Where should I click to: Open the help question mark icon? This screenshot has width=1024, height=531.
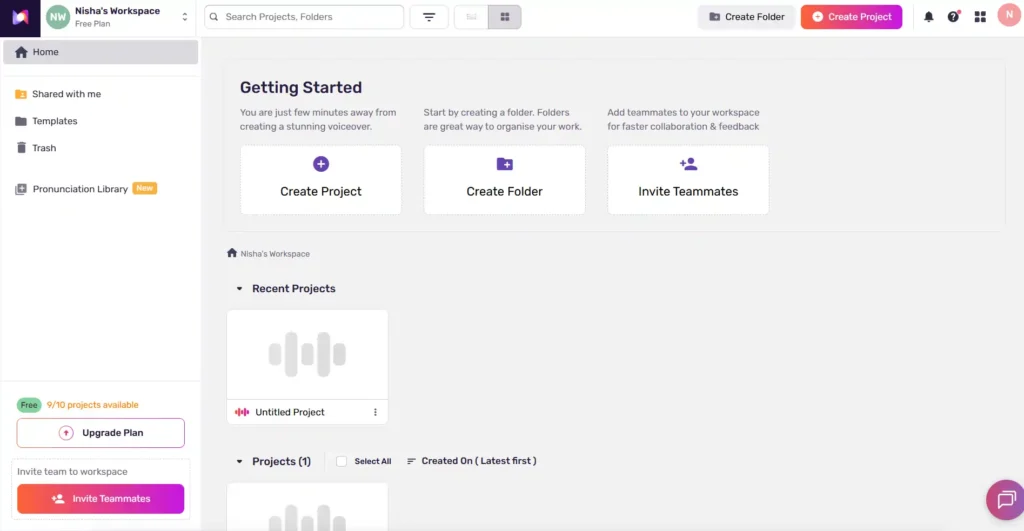click(953, 17)
